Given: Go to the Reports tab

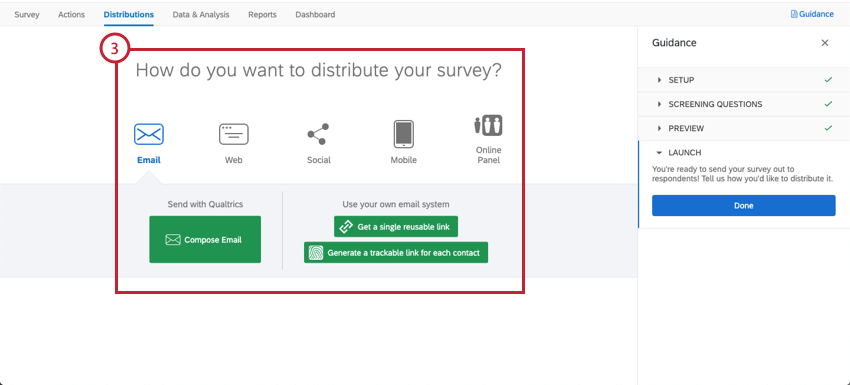Looking at the screenshot, I should click(262, 15).
